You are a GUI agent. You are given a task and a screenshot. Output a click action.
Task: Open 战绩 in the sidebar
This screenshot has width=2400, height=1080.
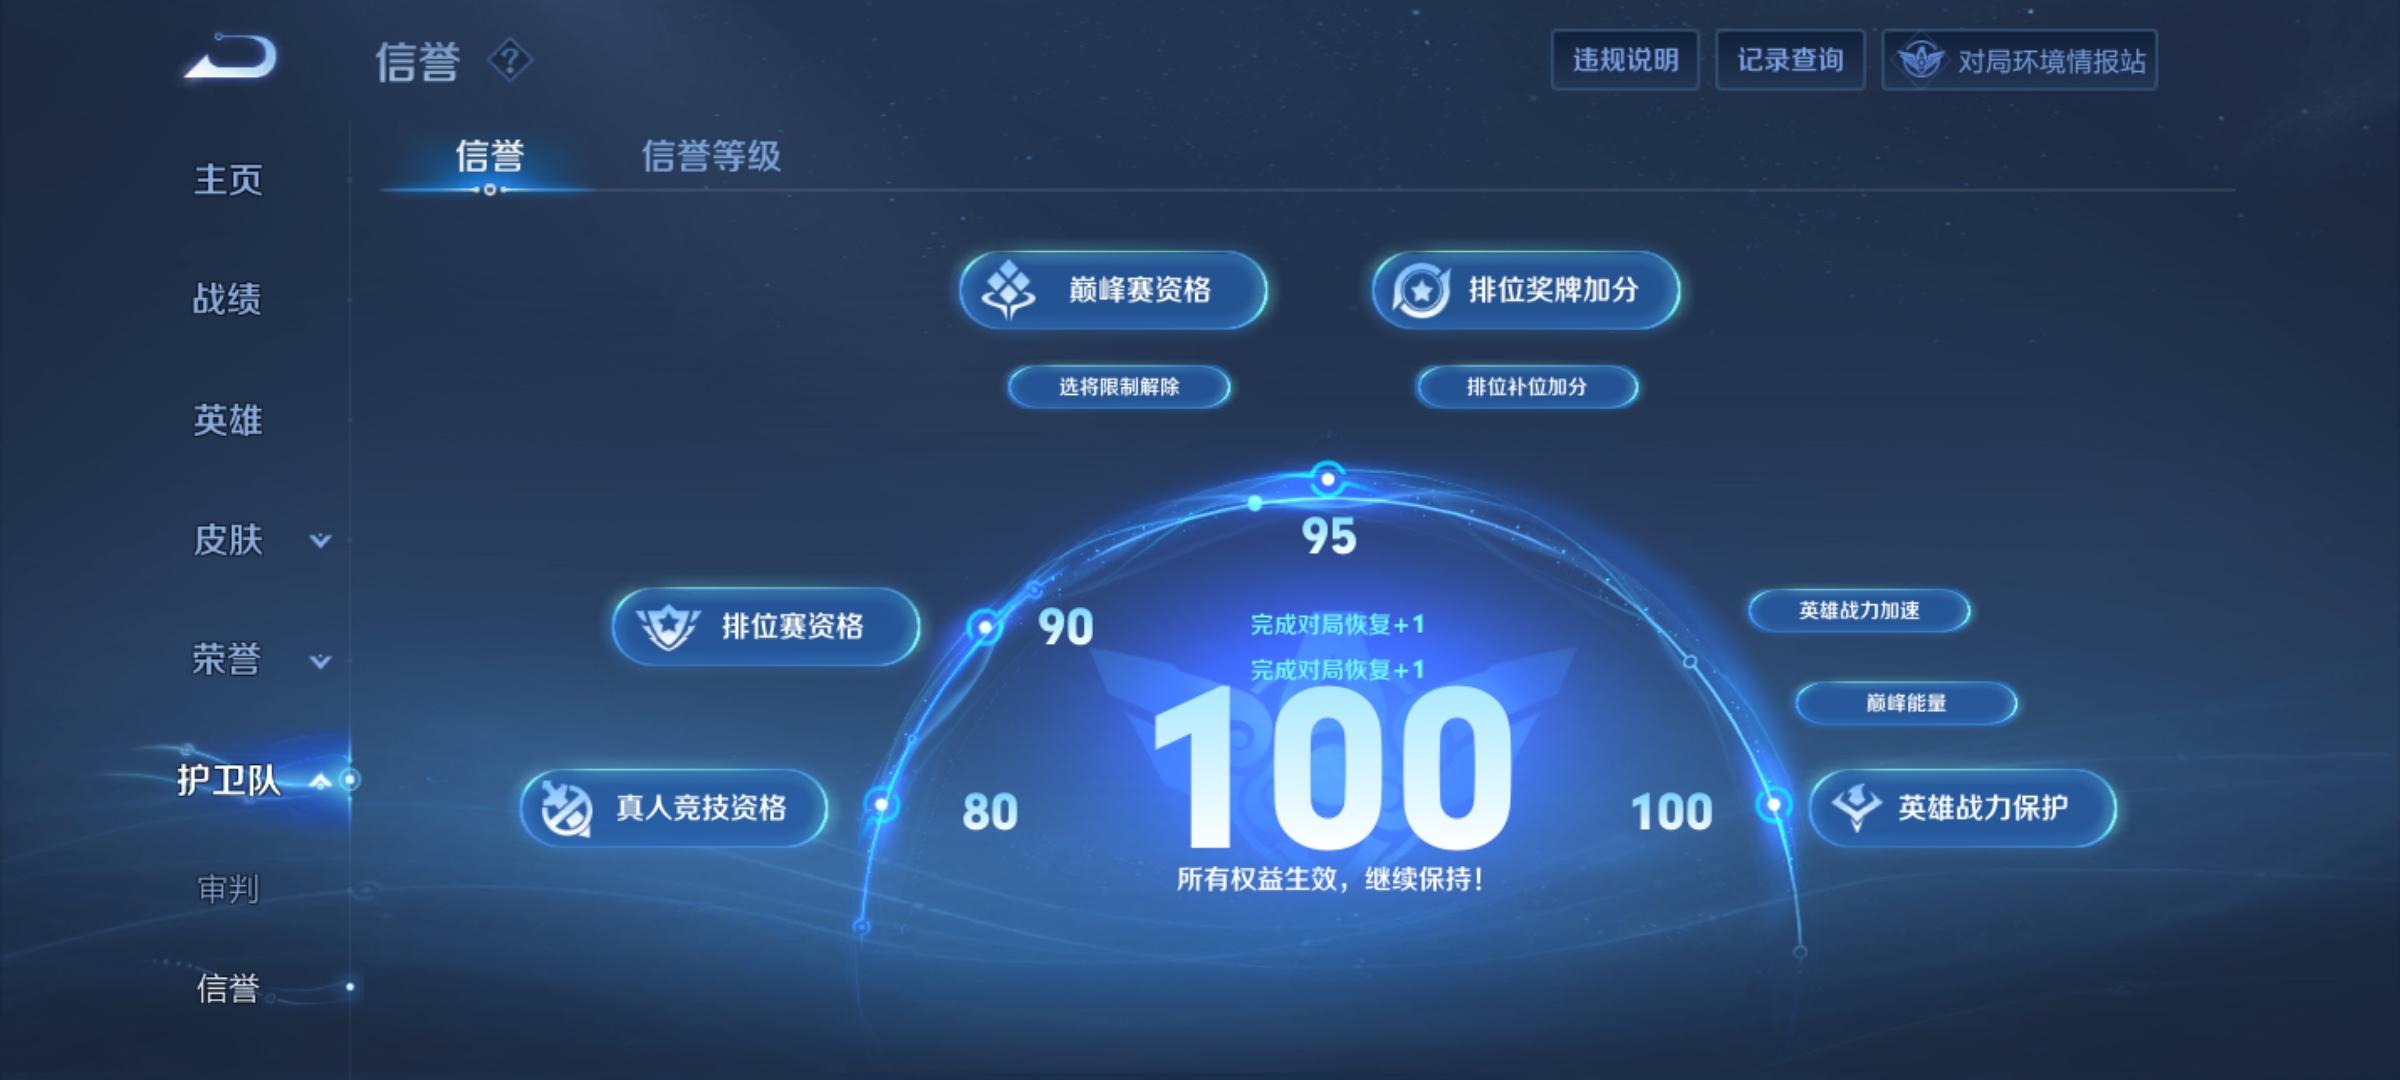[x=227, y=299]
